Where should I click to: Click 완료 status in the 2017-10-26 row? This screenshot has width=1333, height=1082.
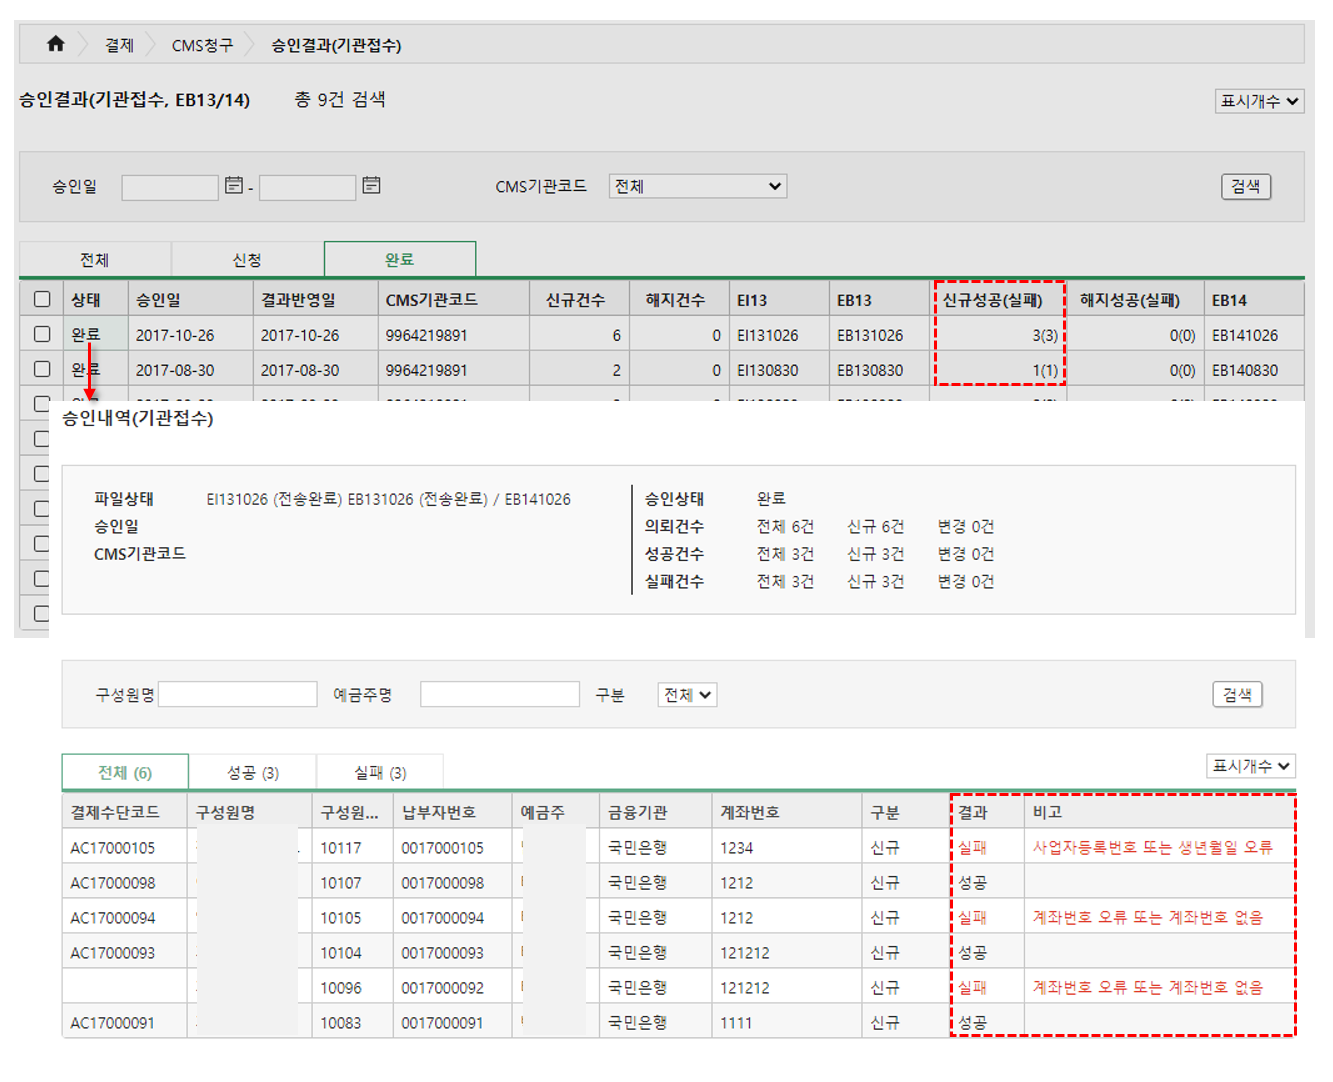pos(86,334)
